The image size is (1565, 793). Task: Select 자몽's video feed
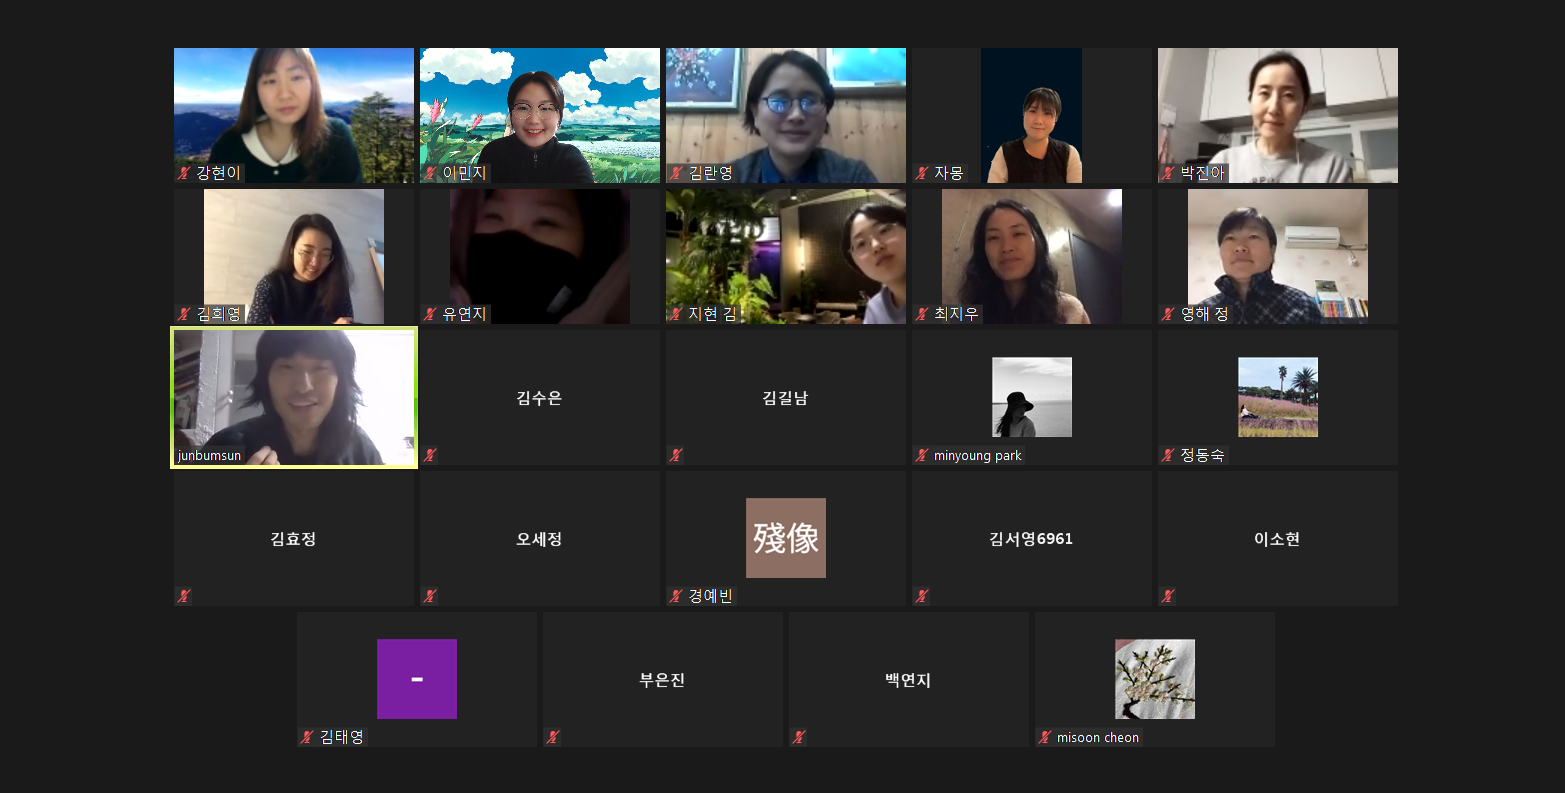[1032, 115]
